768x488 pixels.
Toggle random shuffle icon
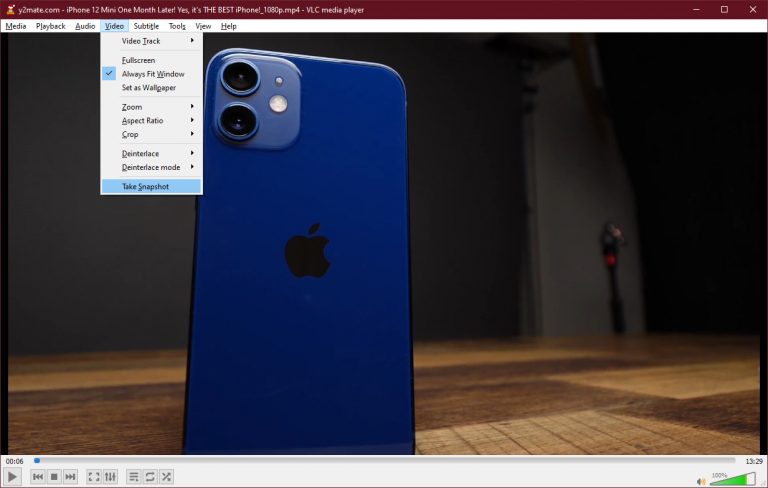click(167, 477)
